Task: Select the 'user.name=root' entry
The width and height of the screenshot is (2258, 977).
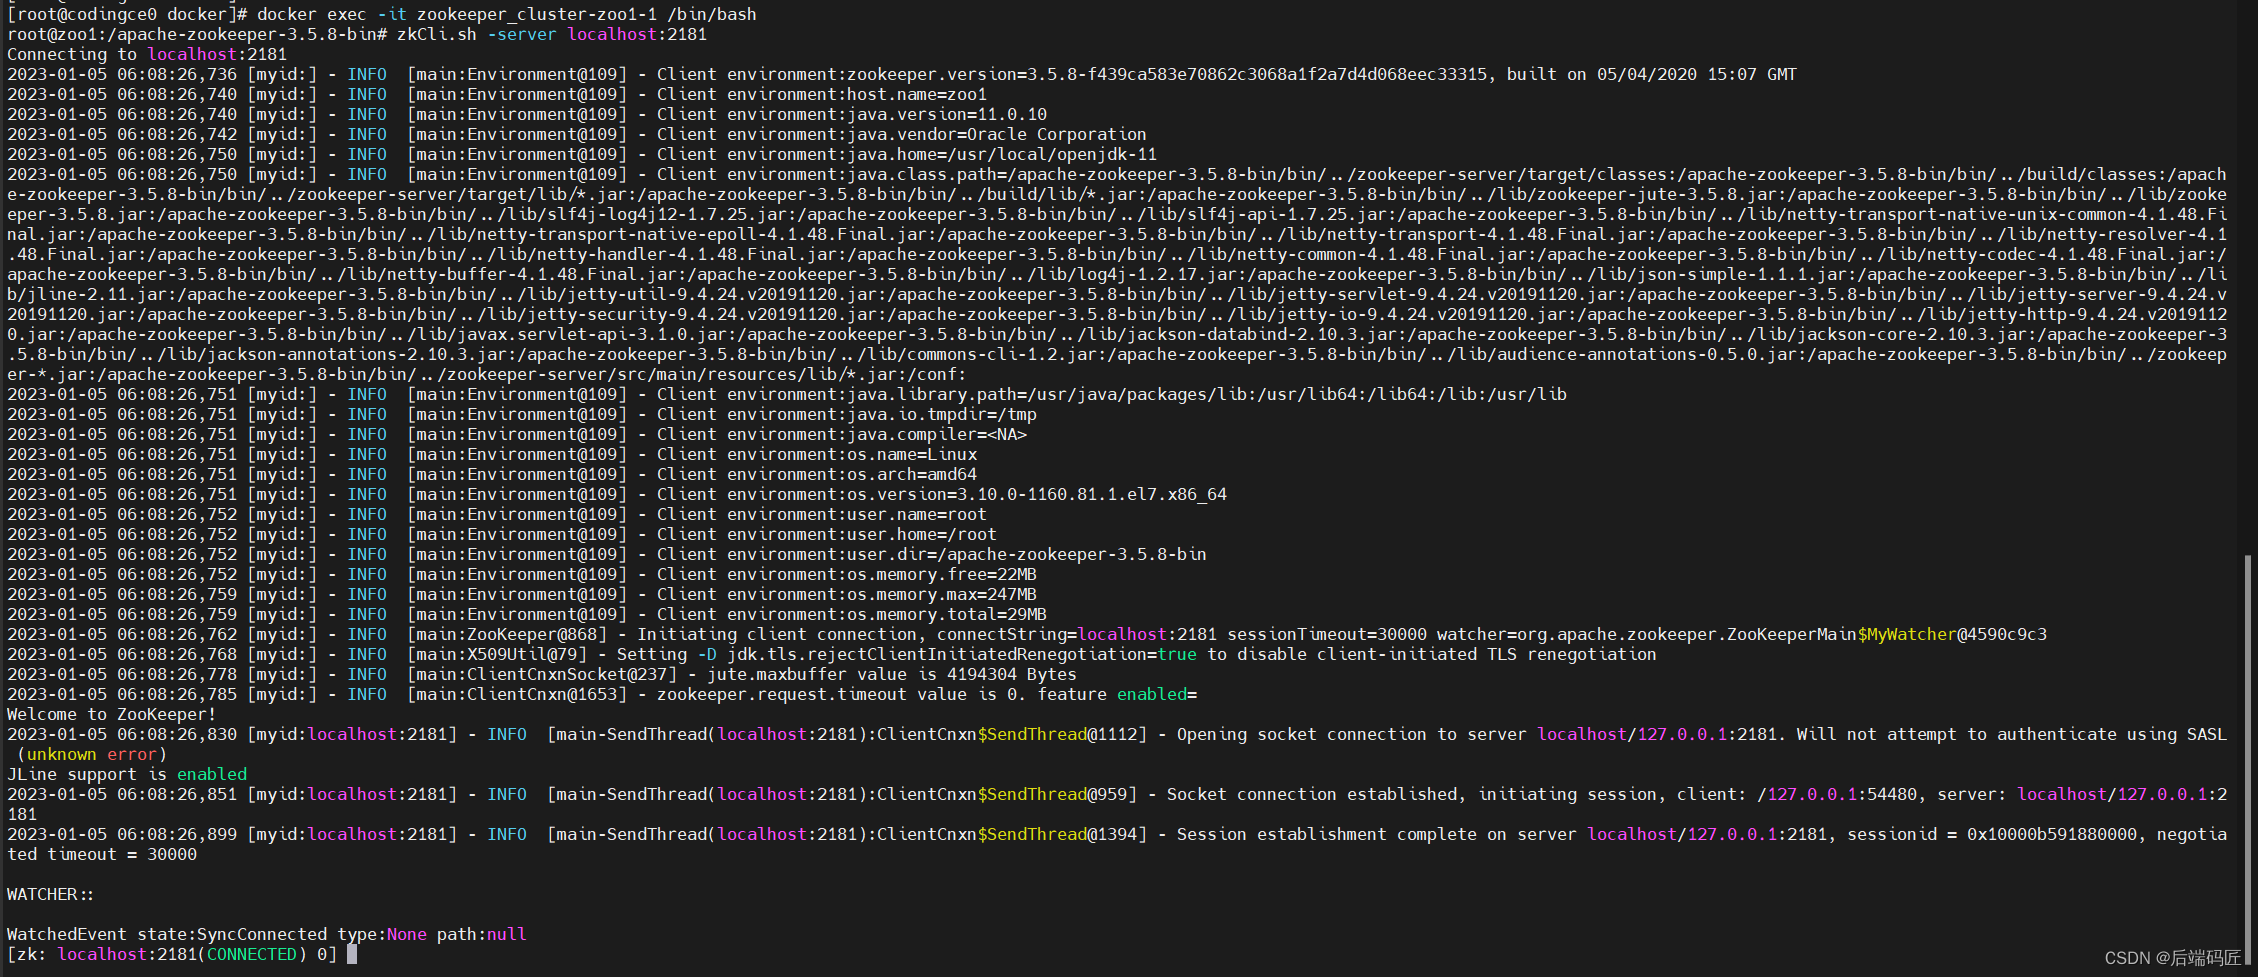Action: tap(917, 514)
